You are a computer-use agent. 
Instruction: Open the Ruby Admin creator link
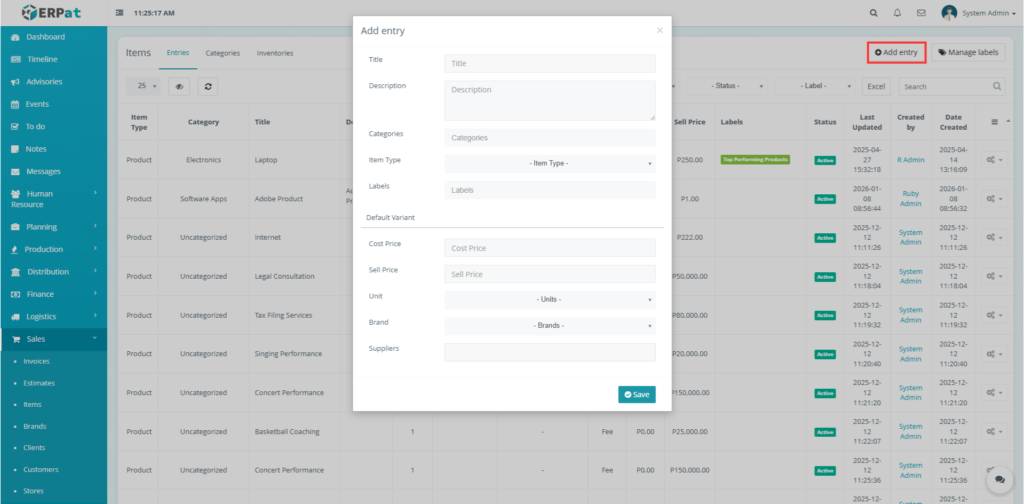(910, 198)
